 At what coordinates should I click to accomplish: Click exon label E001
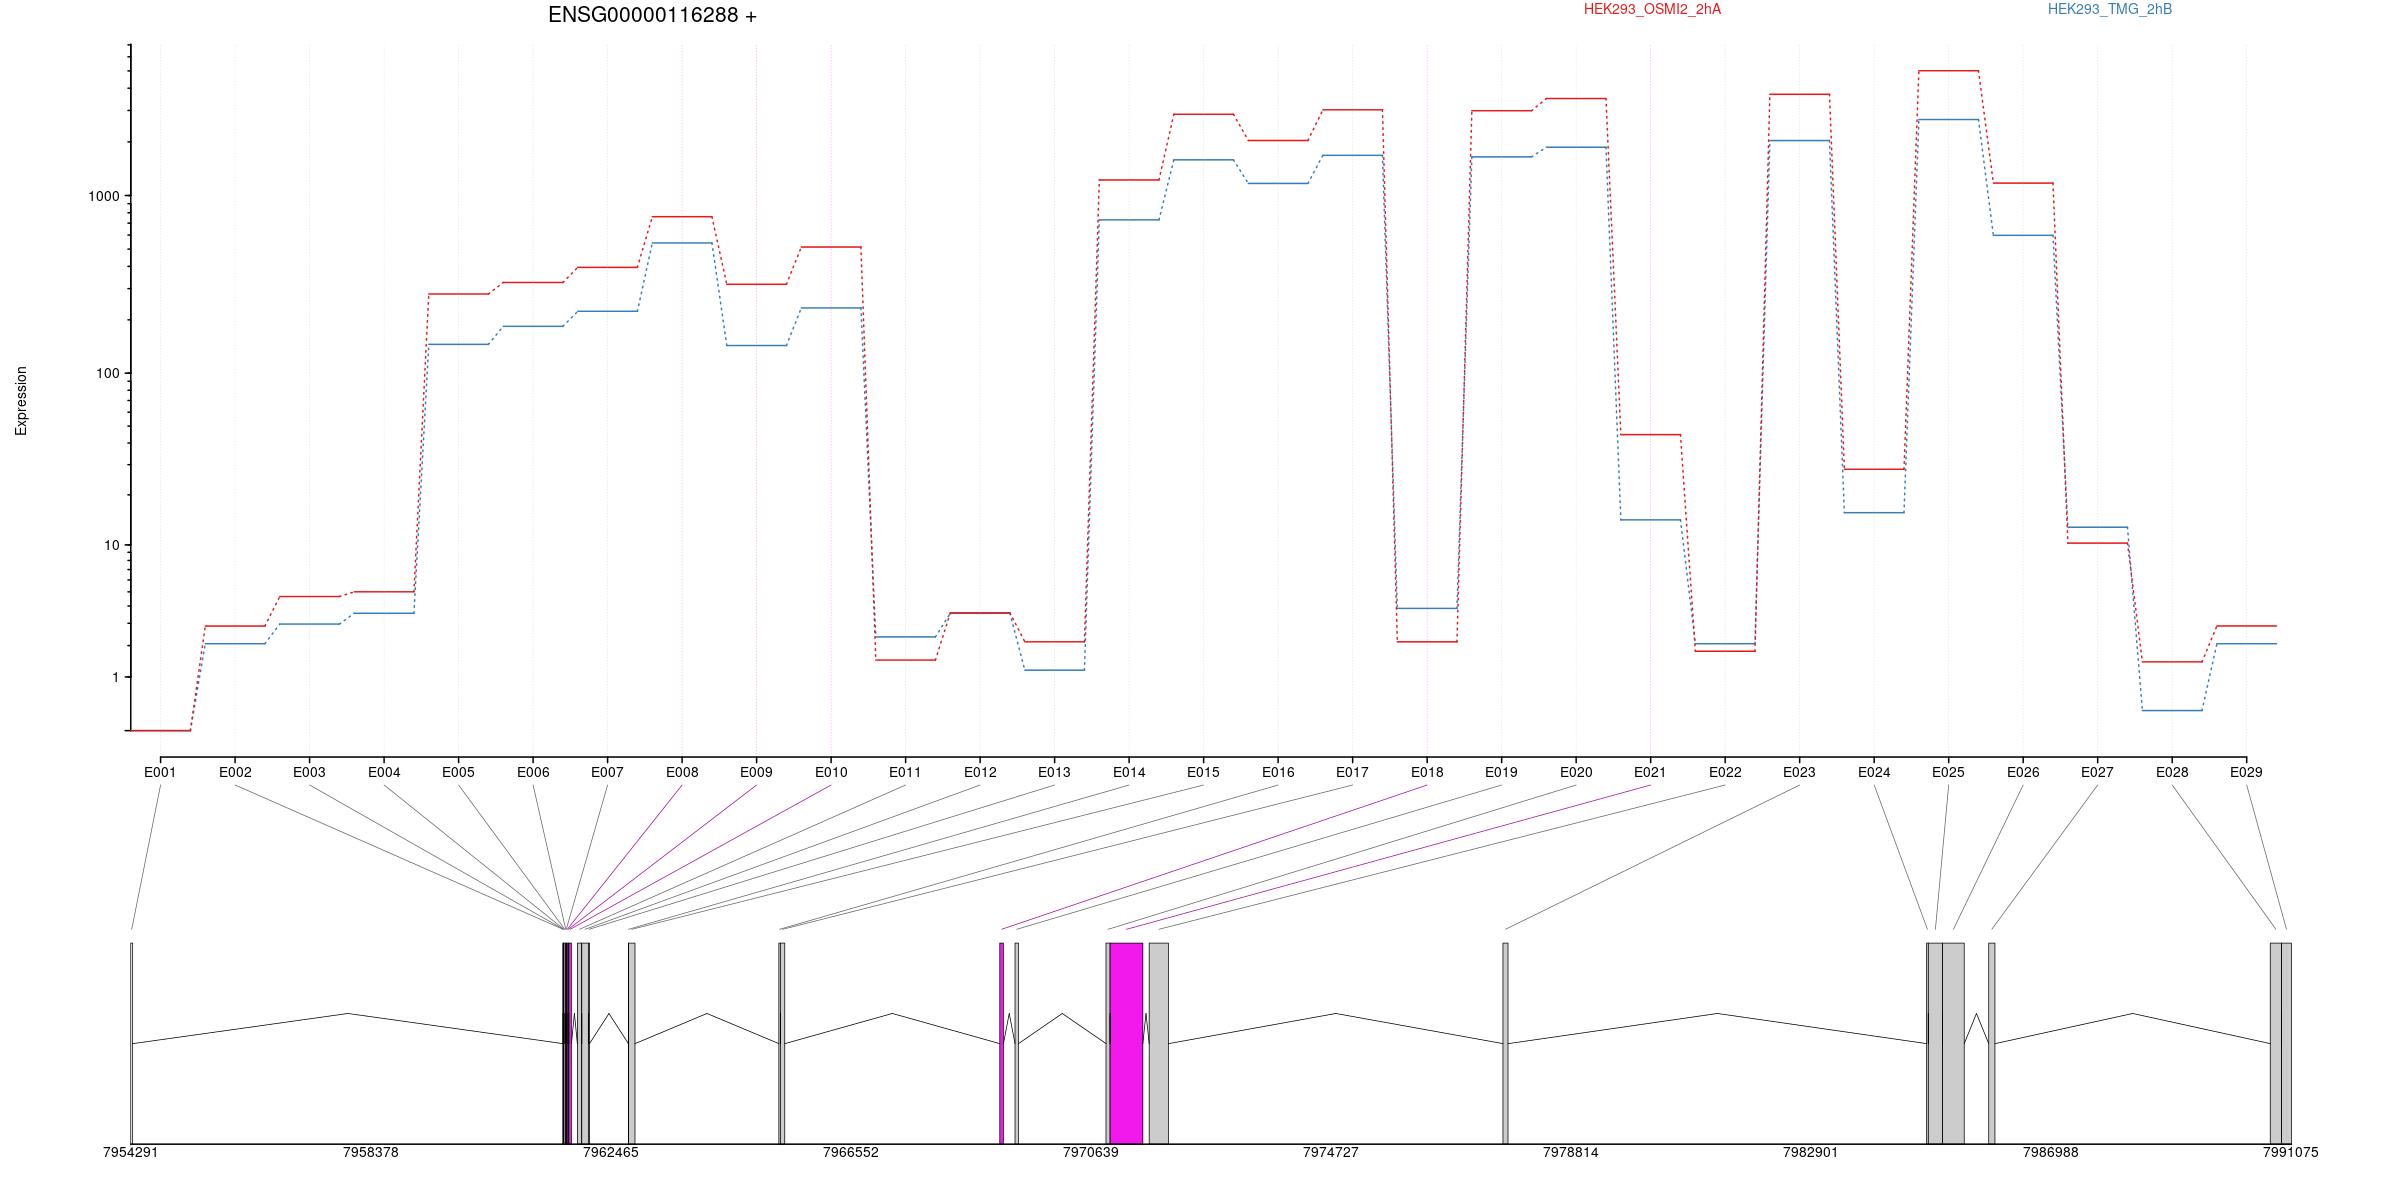(x=160, y=772)
